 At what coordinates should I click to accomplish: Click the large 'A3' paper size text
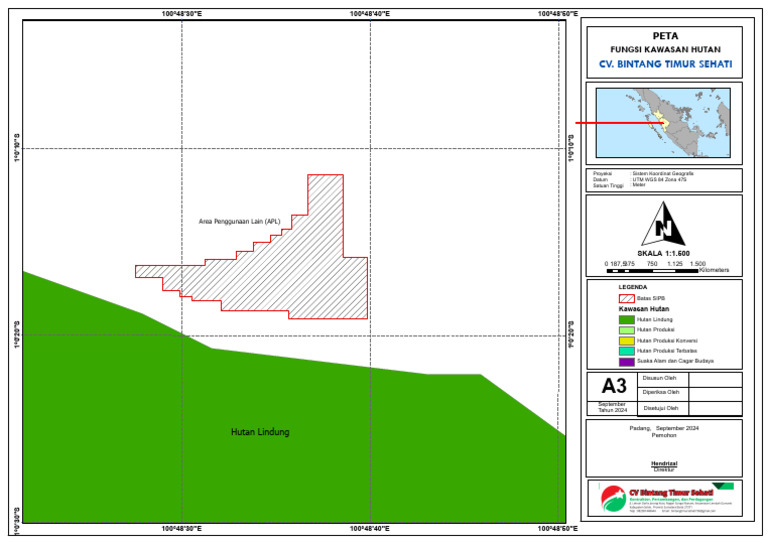(614, 386)
